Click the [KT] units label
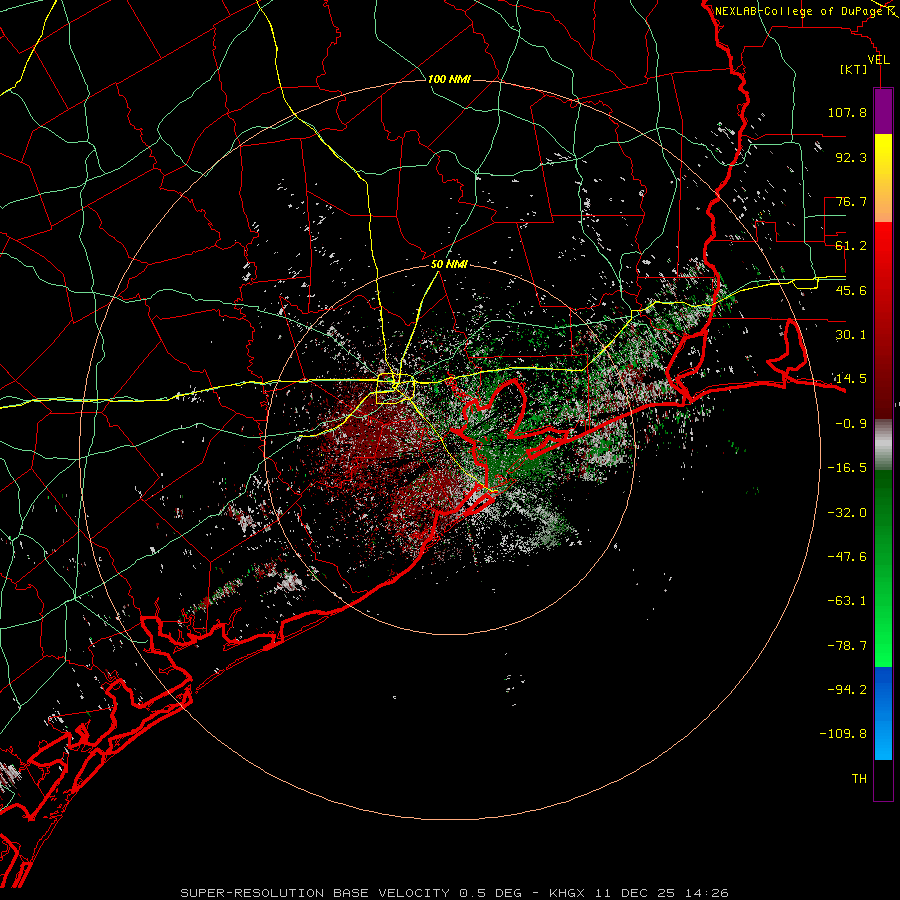Screen dimensions: 900x900 pos(854,69)
